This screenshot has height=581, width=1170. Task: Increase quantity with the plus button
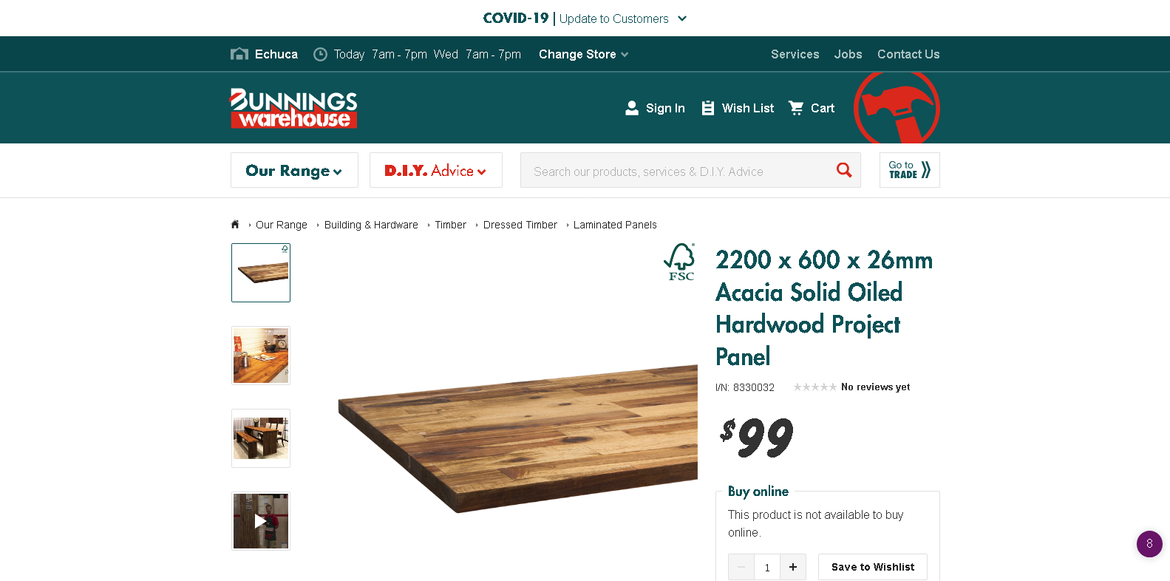(x=792, y=567)
